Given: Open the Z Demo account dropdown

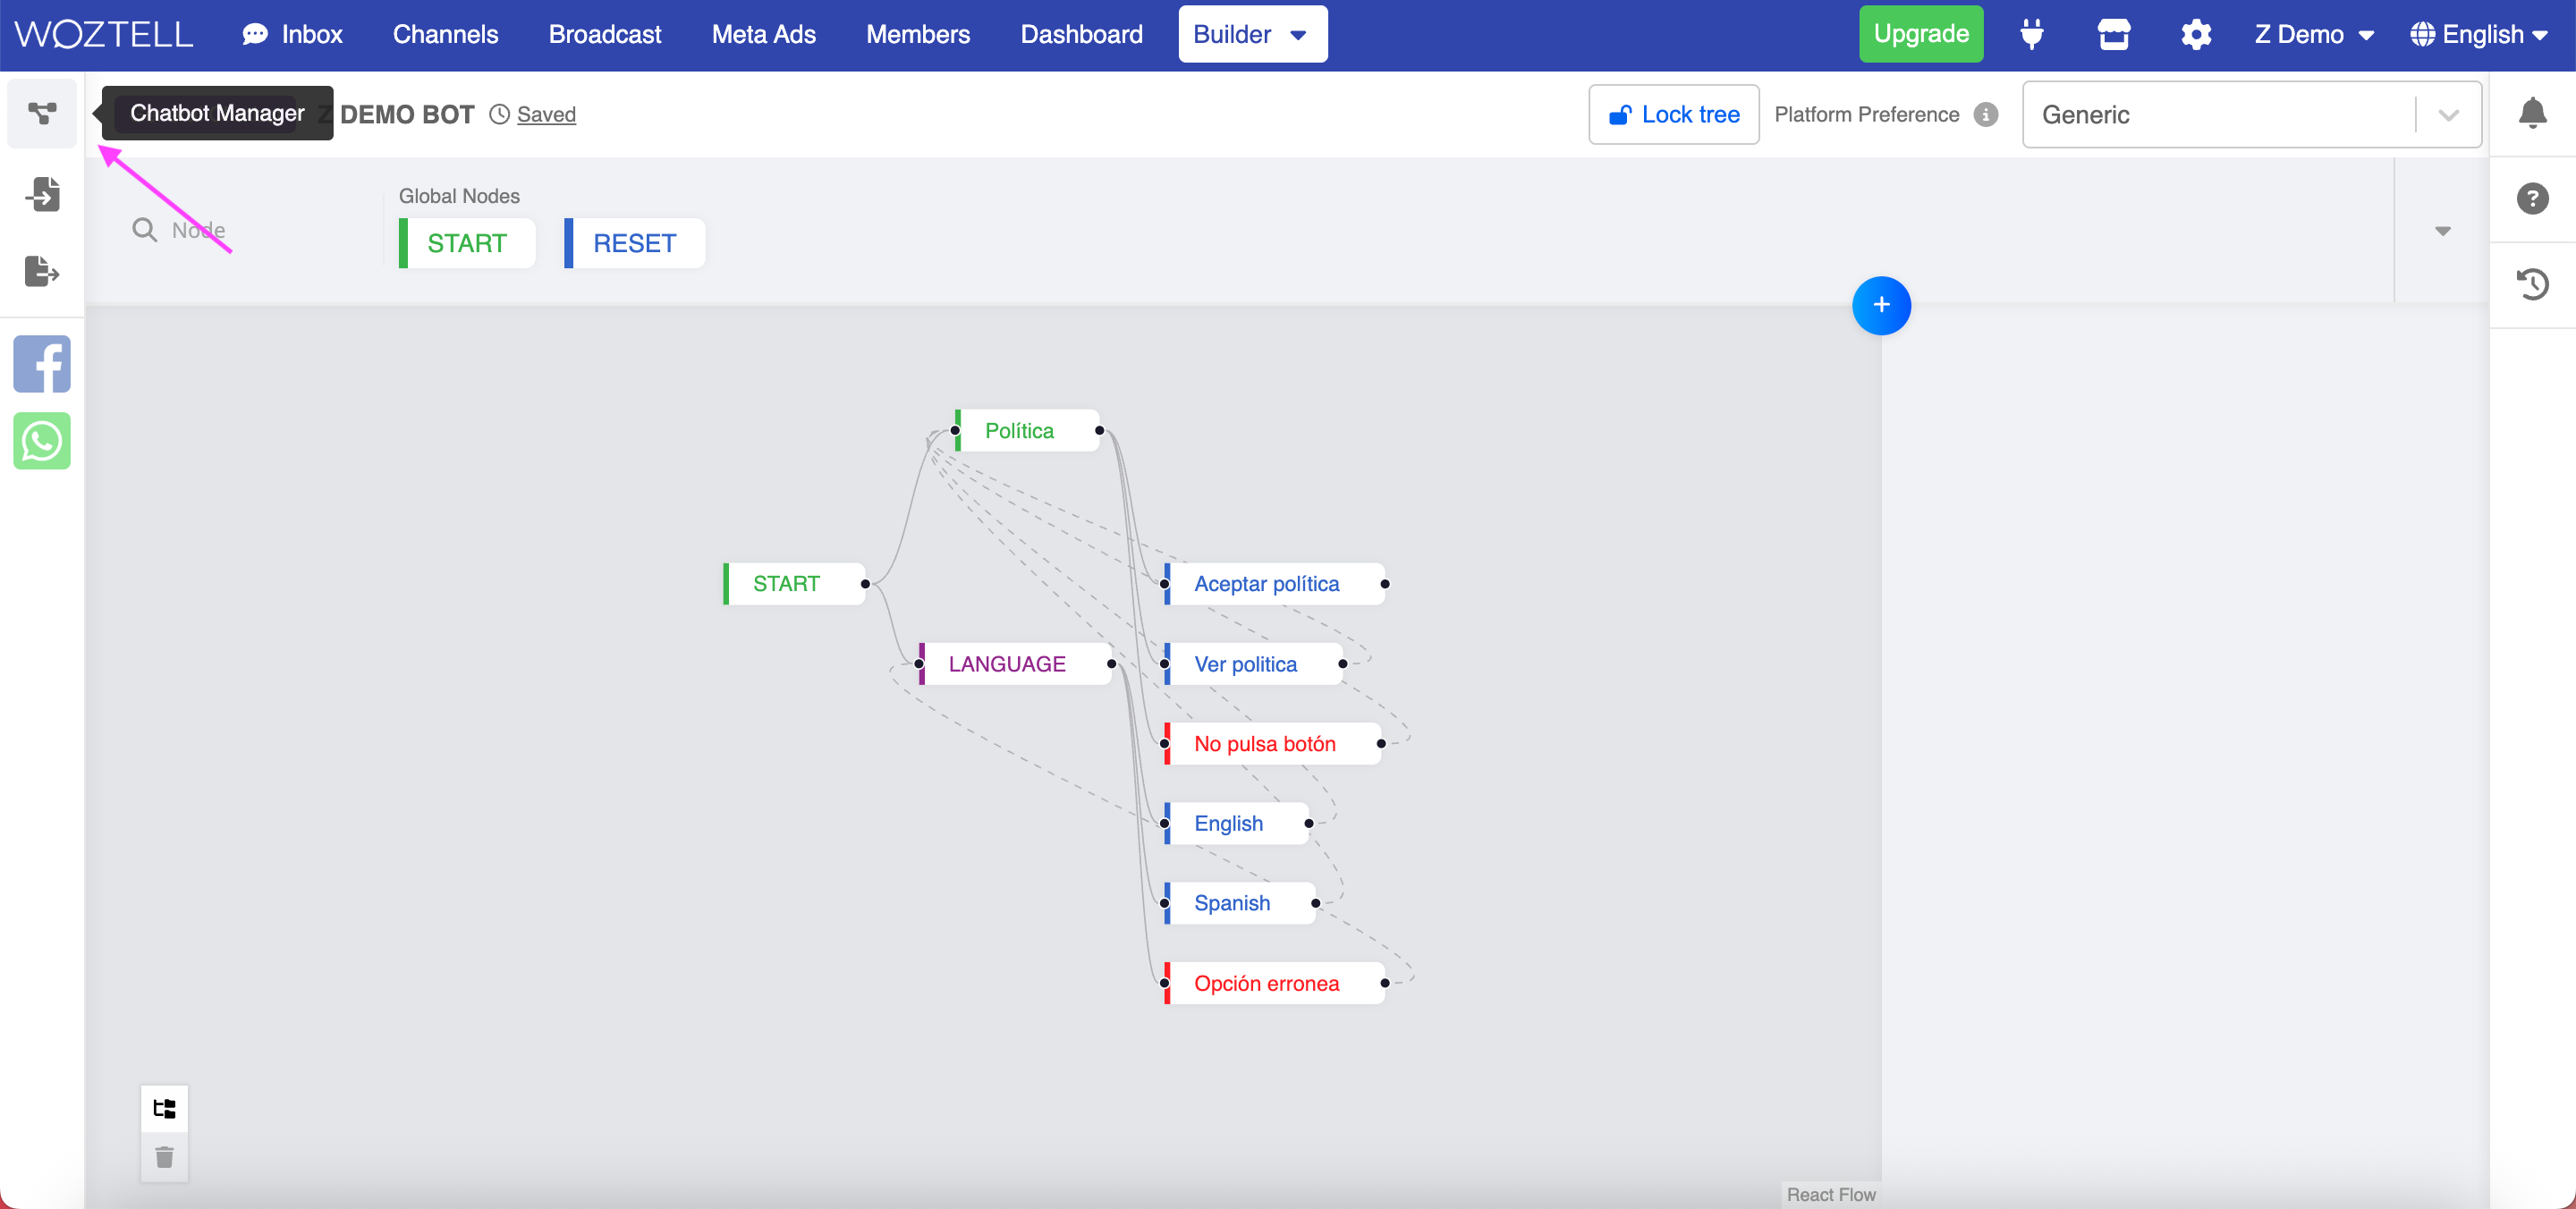Looking at the screenshot, I should pos(2313,35).
